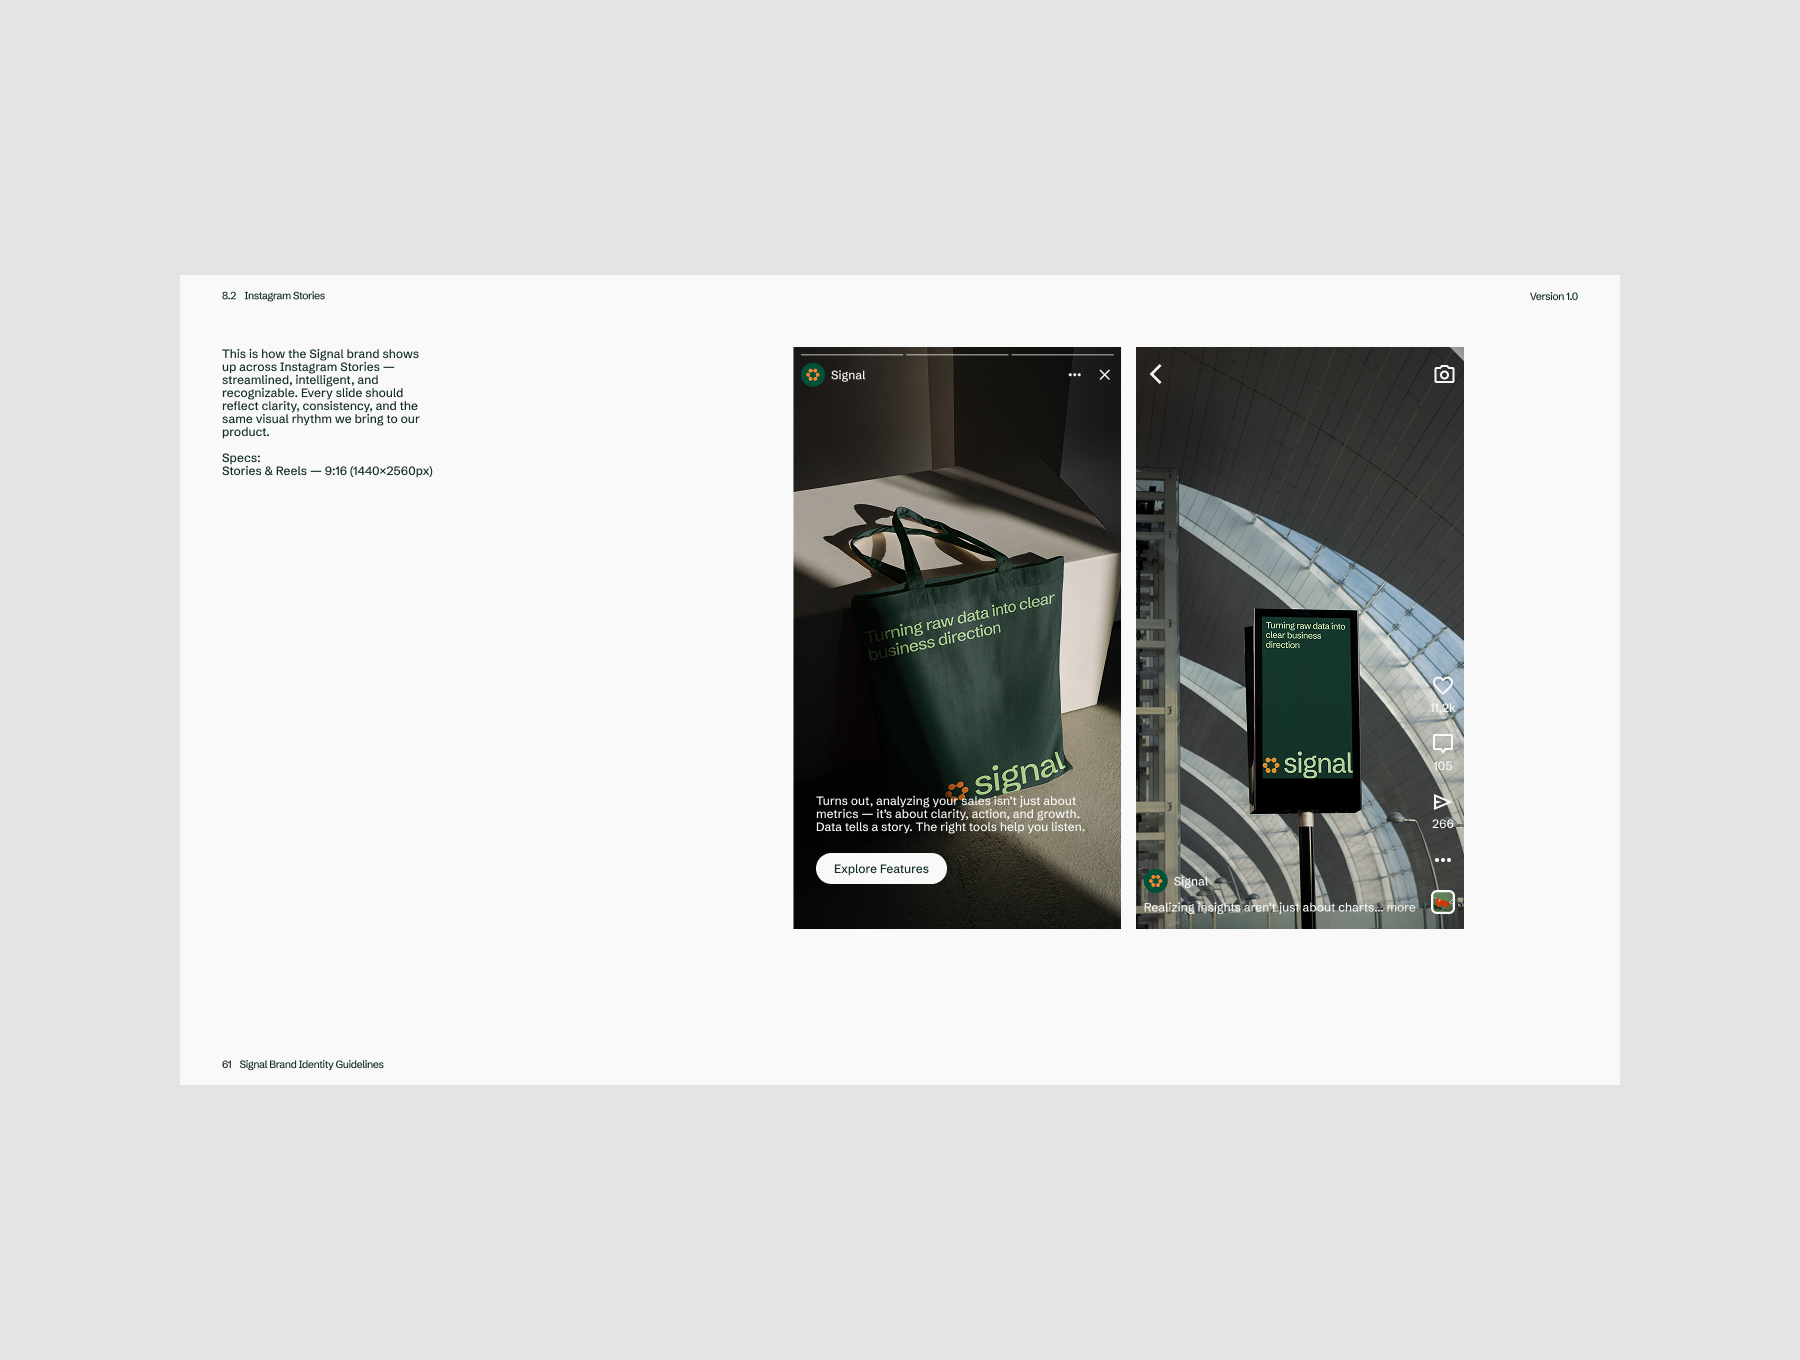Screen dimensions: 1800x1360
Task: Click the 11,2k likes count
Action: tap(1442, 708)
